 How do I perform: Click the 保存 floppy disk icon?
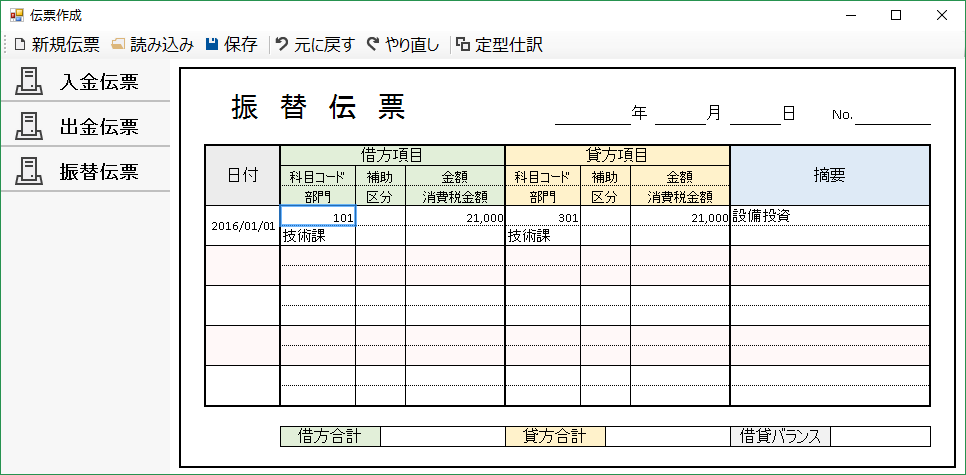[212, 44]
